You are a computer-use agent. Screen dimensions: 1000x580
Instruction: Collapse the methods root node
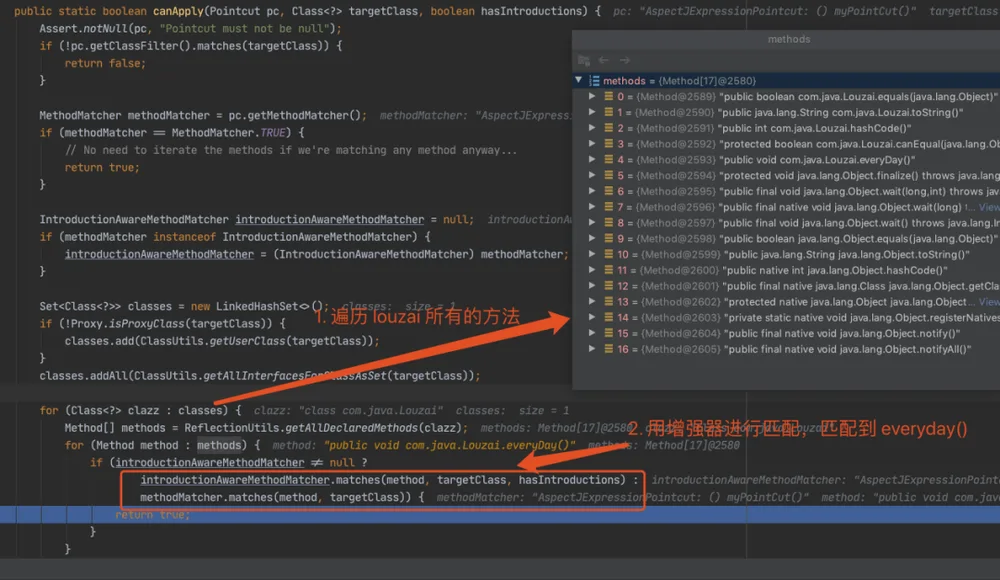[578, 80]
